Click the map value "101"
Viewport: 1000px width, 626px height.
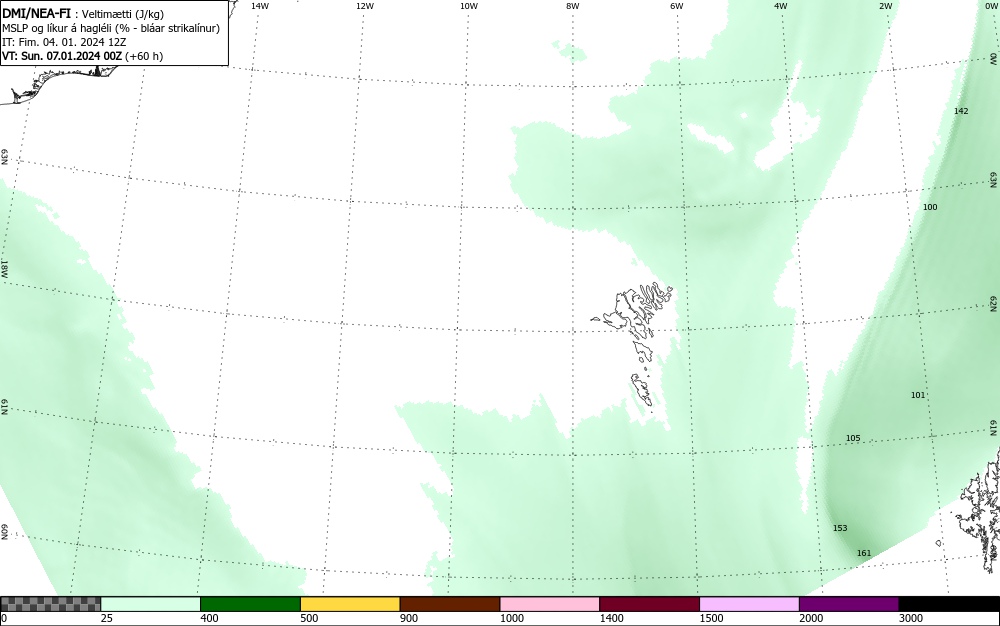tap(918, 395)
